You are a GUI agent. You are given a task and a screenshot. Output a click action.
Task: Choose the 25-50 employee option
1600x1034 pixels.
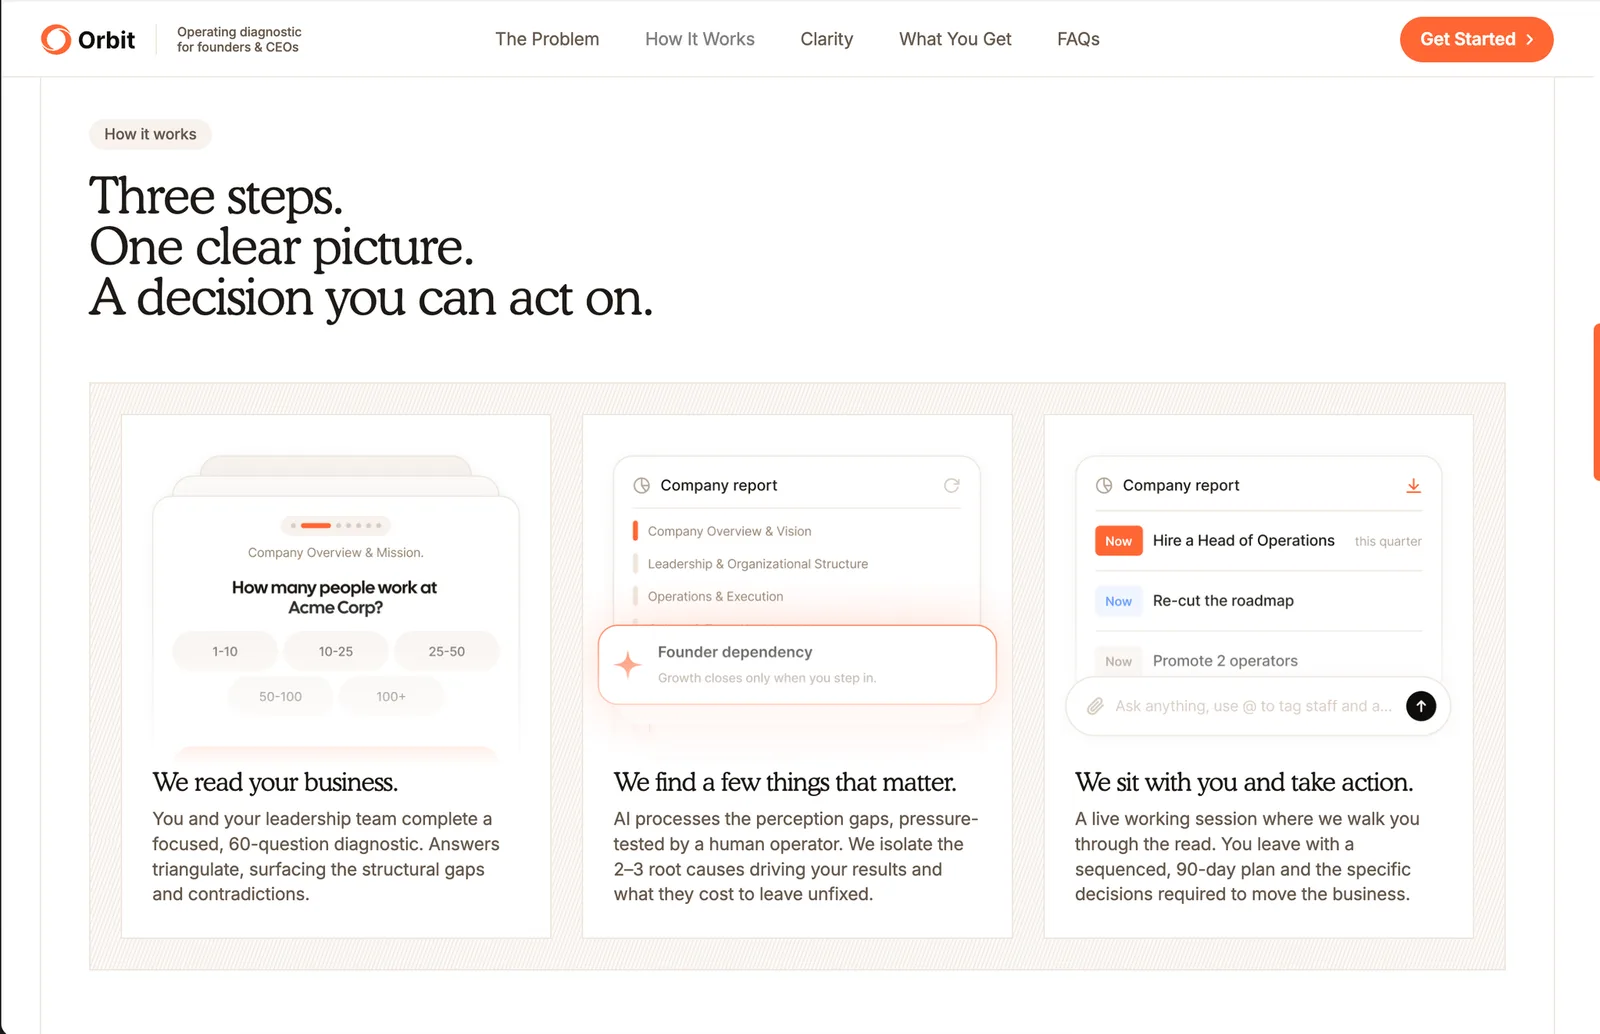point(447,651)
